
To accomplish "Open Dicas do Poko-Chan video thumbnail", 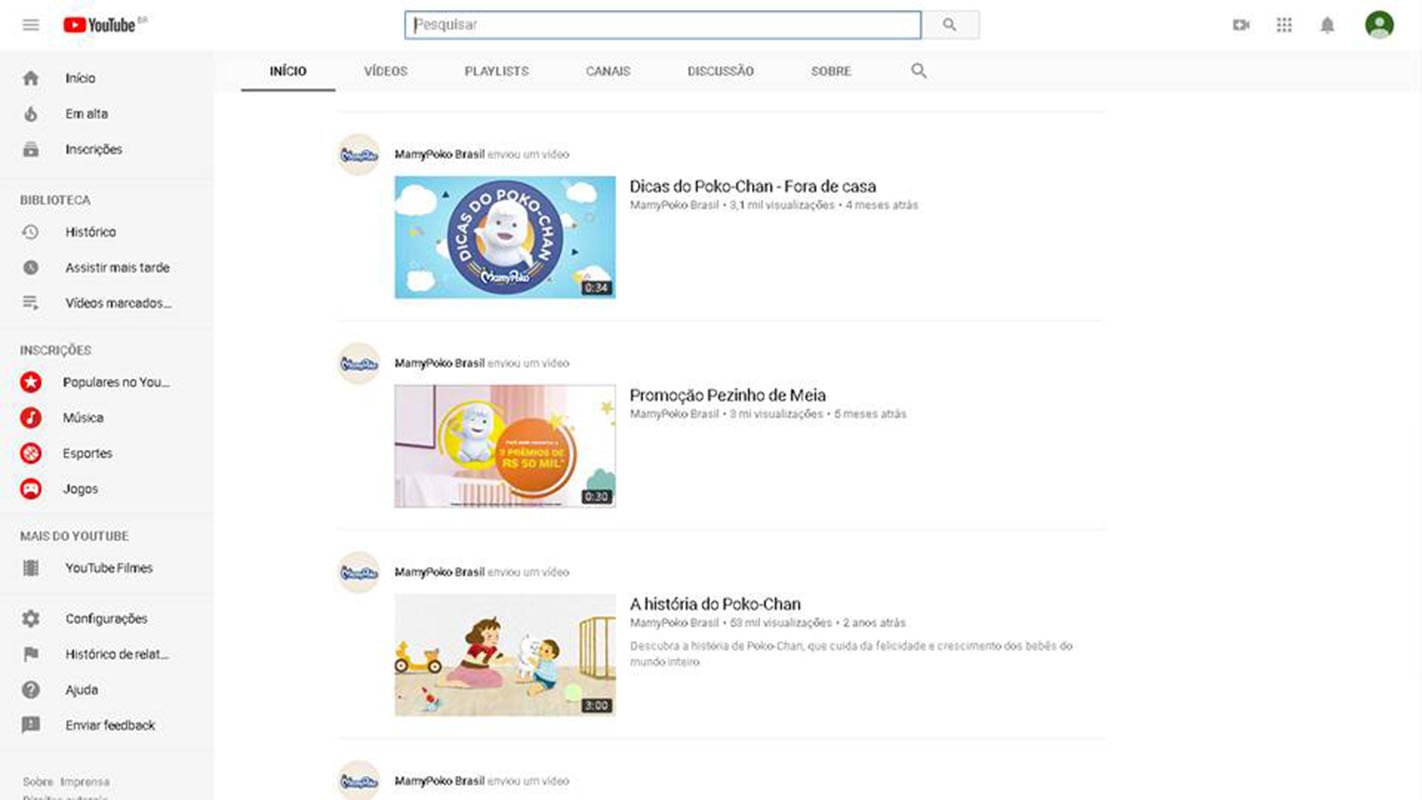I will [x=505, y=237].
